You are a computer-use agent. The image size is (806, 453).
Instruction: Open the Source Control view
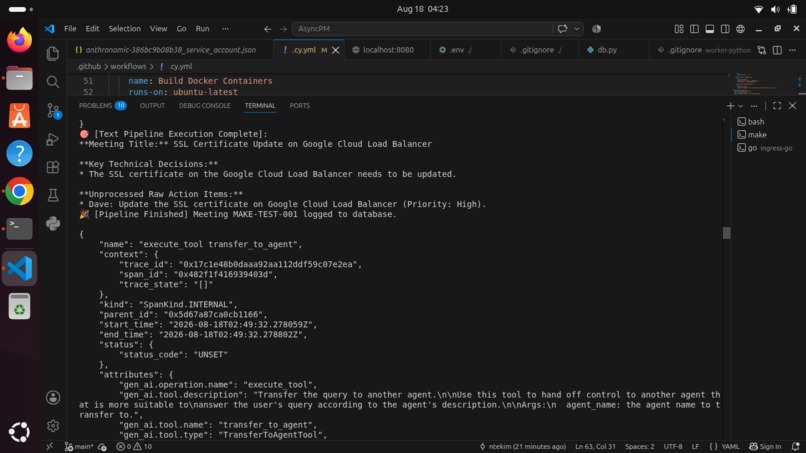click(53, 111)
